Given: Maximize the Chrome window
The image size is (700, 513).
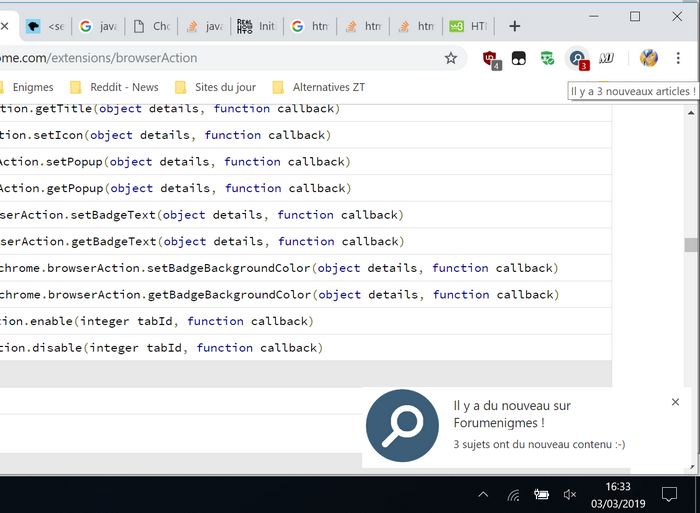Looking at the screenshot, I should (x=635, y=17).
